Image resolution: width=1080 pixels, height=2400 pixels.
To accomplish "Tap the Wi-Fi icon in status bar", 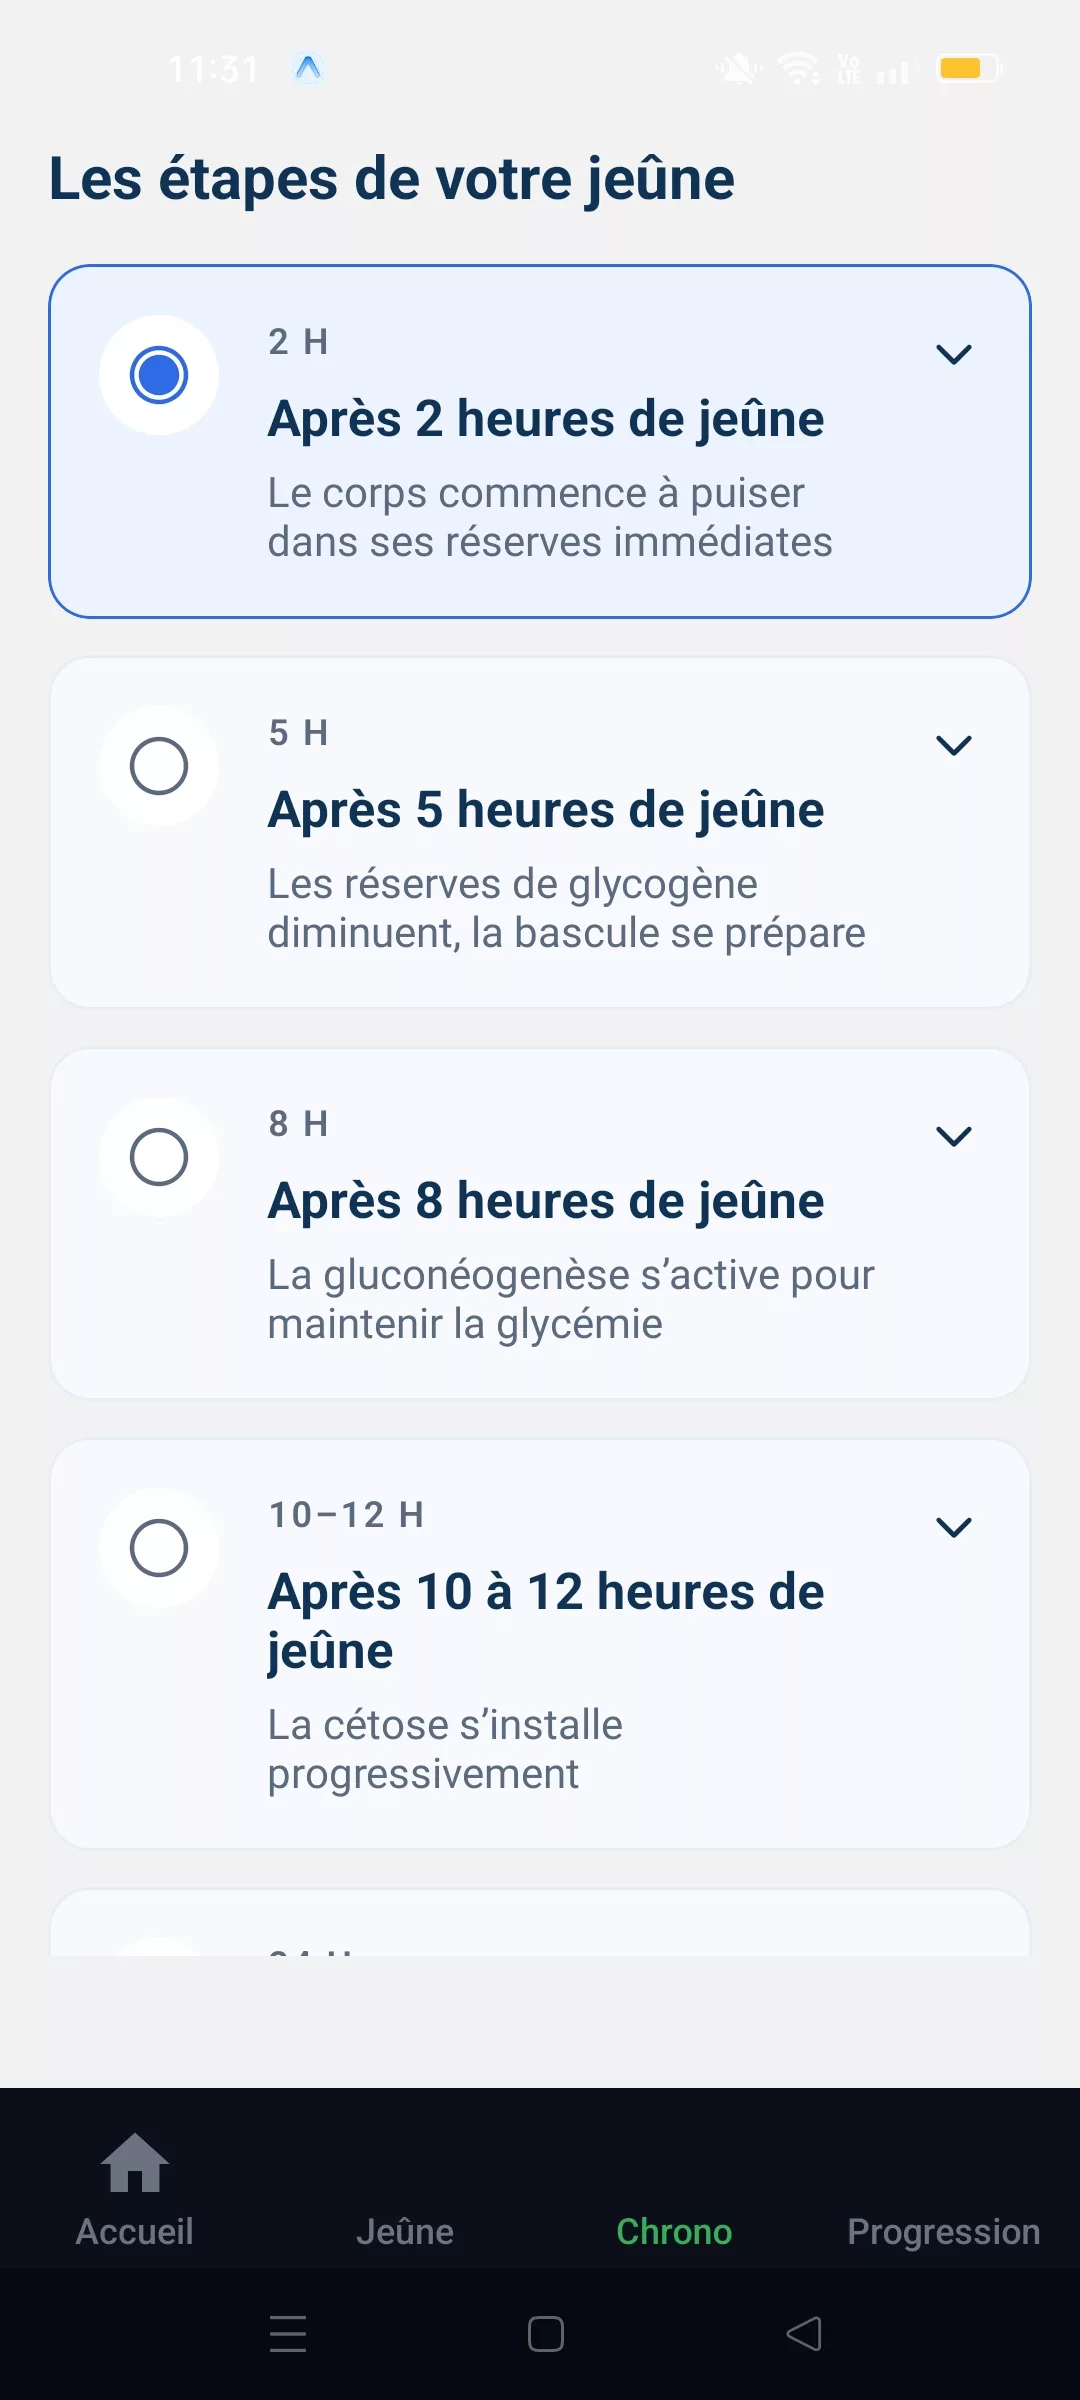I will pos(799,68).
